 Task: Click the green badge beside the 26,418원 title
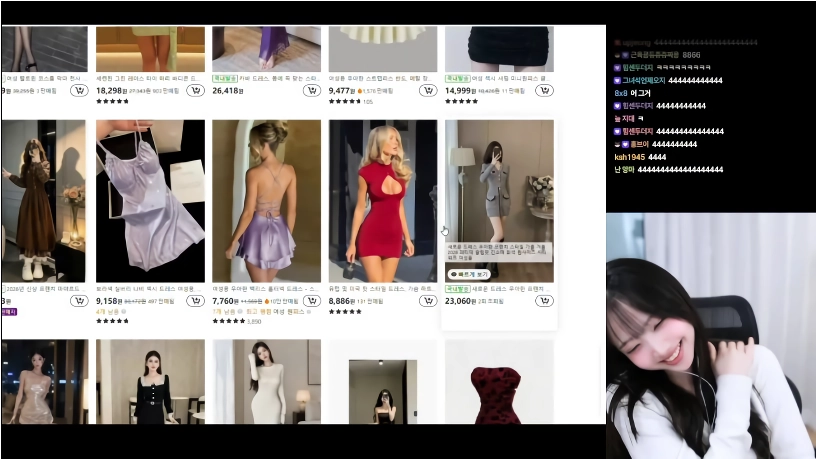click(x=225, y=79)
